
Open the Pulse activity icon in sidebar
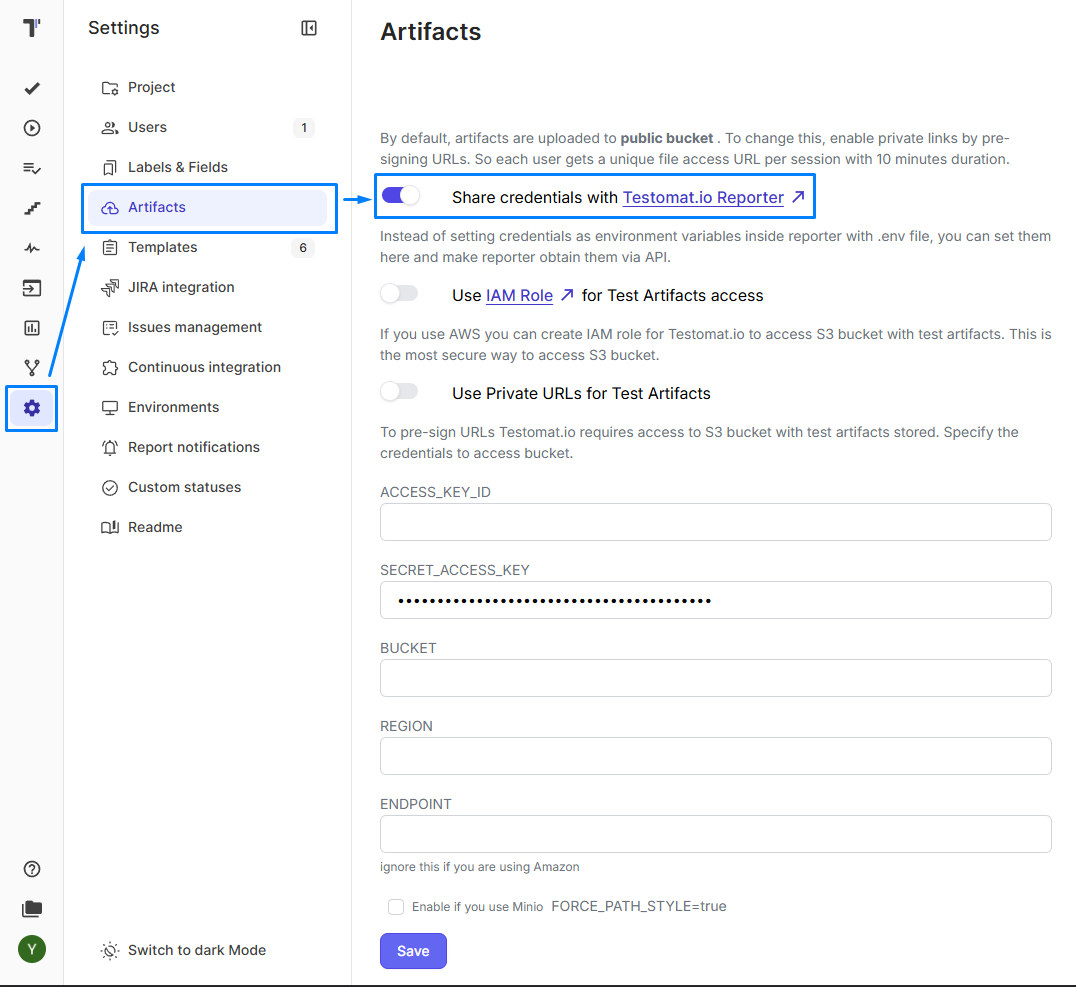[x=32, y=248]
